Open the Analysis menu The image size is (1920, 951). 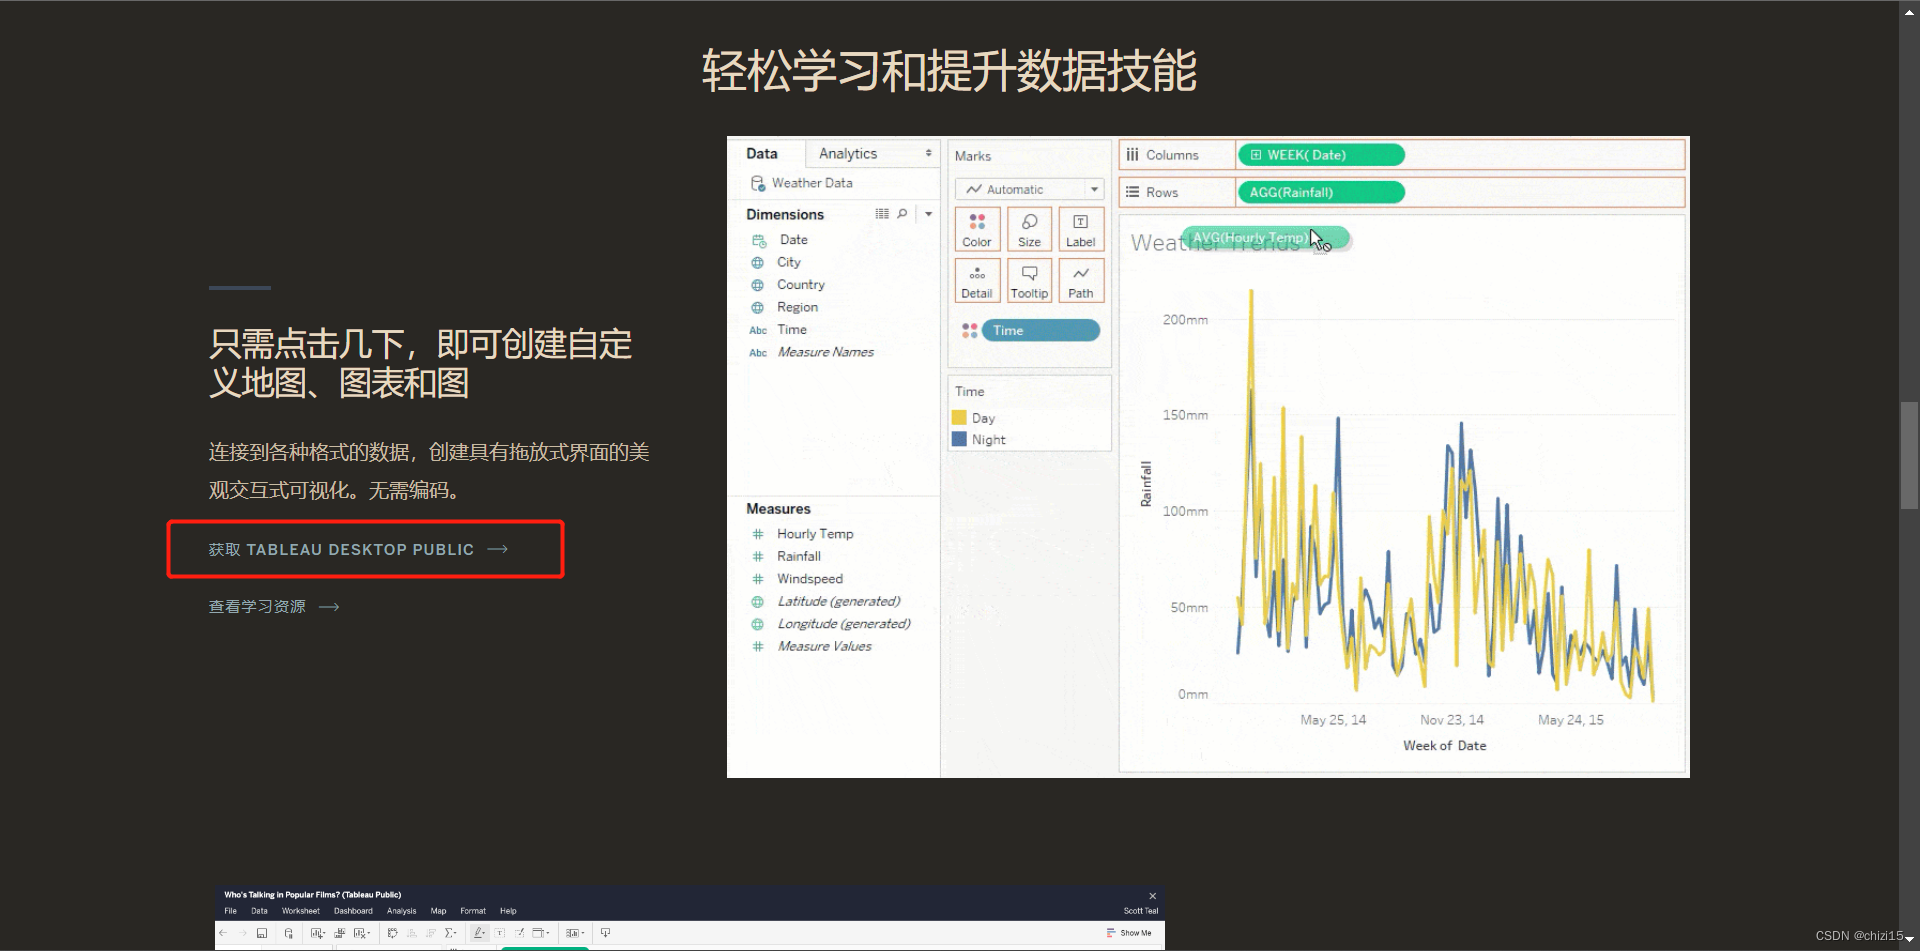click(402, 911)
